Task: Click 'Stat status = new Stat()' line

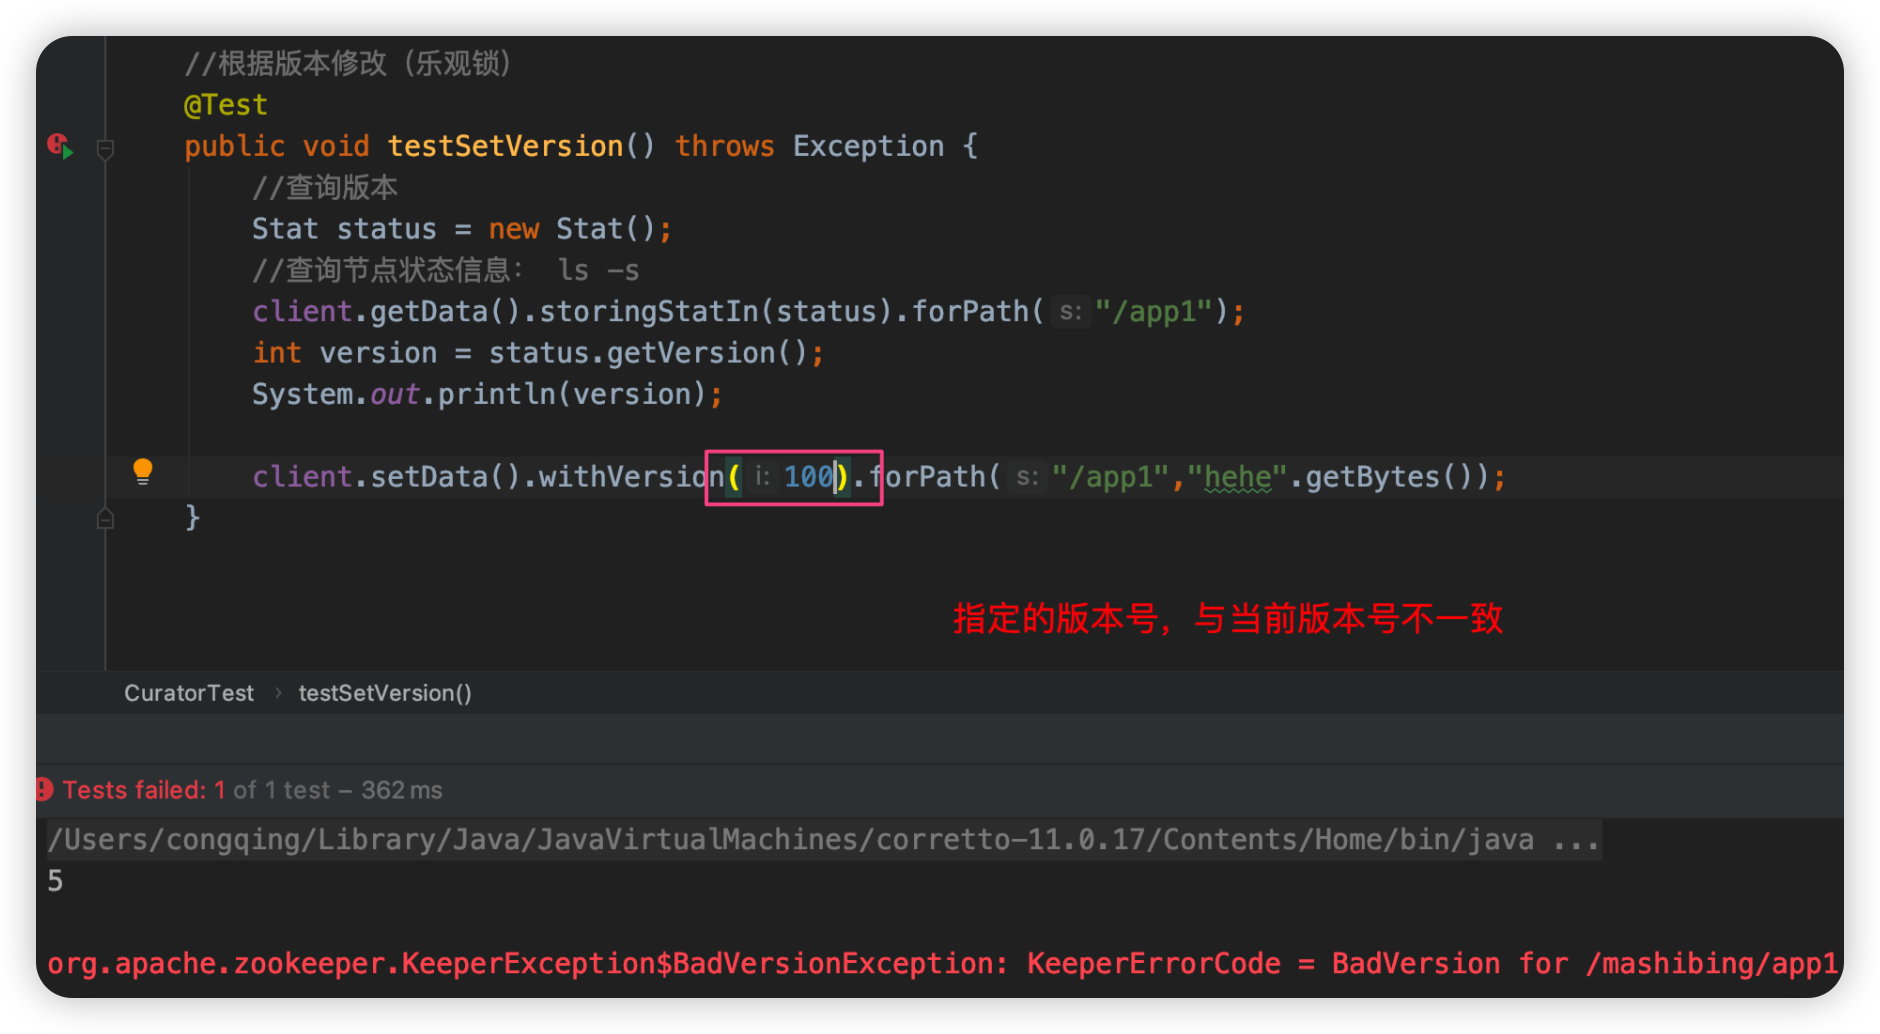Action: pyautogui.click(x=462, y=229)
